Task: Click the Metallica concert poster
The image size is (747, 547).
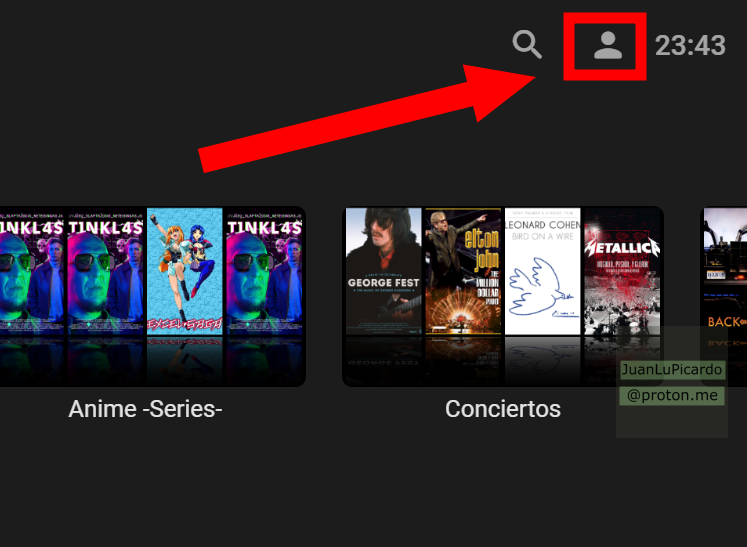Action: [622, 271]
